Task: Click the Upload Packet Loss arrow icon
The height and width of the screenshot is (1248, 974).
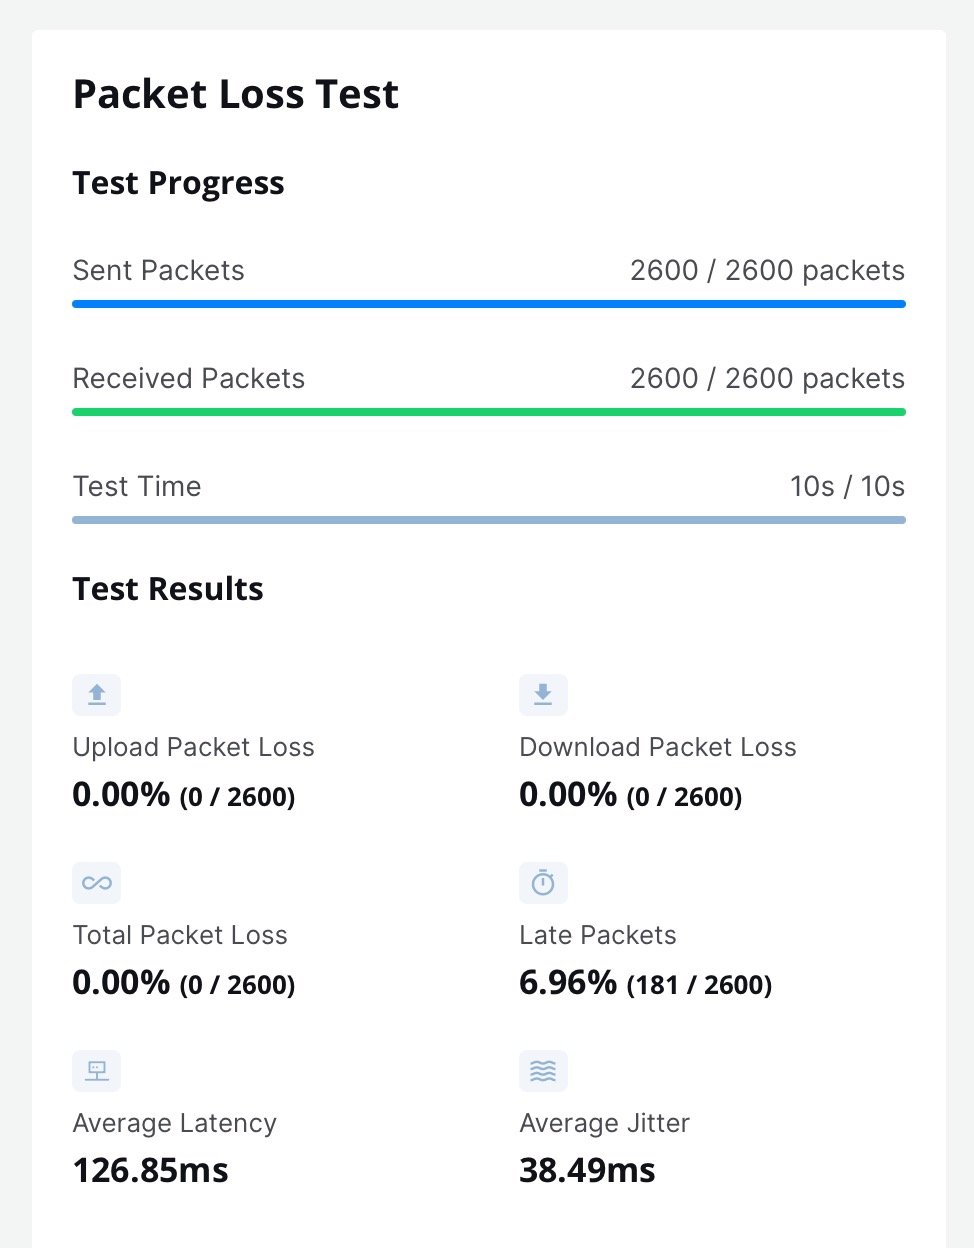Action: (x=97, y=695)
